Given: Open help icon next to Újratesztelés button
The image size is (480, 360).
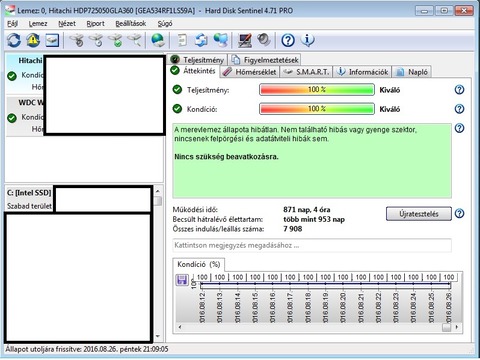Looking at the screenshot, I should pyautogui.click(x=459, y=213).
